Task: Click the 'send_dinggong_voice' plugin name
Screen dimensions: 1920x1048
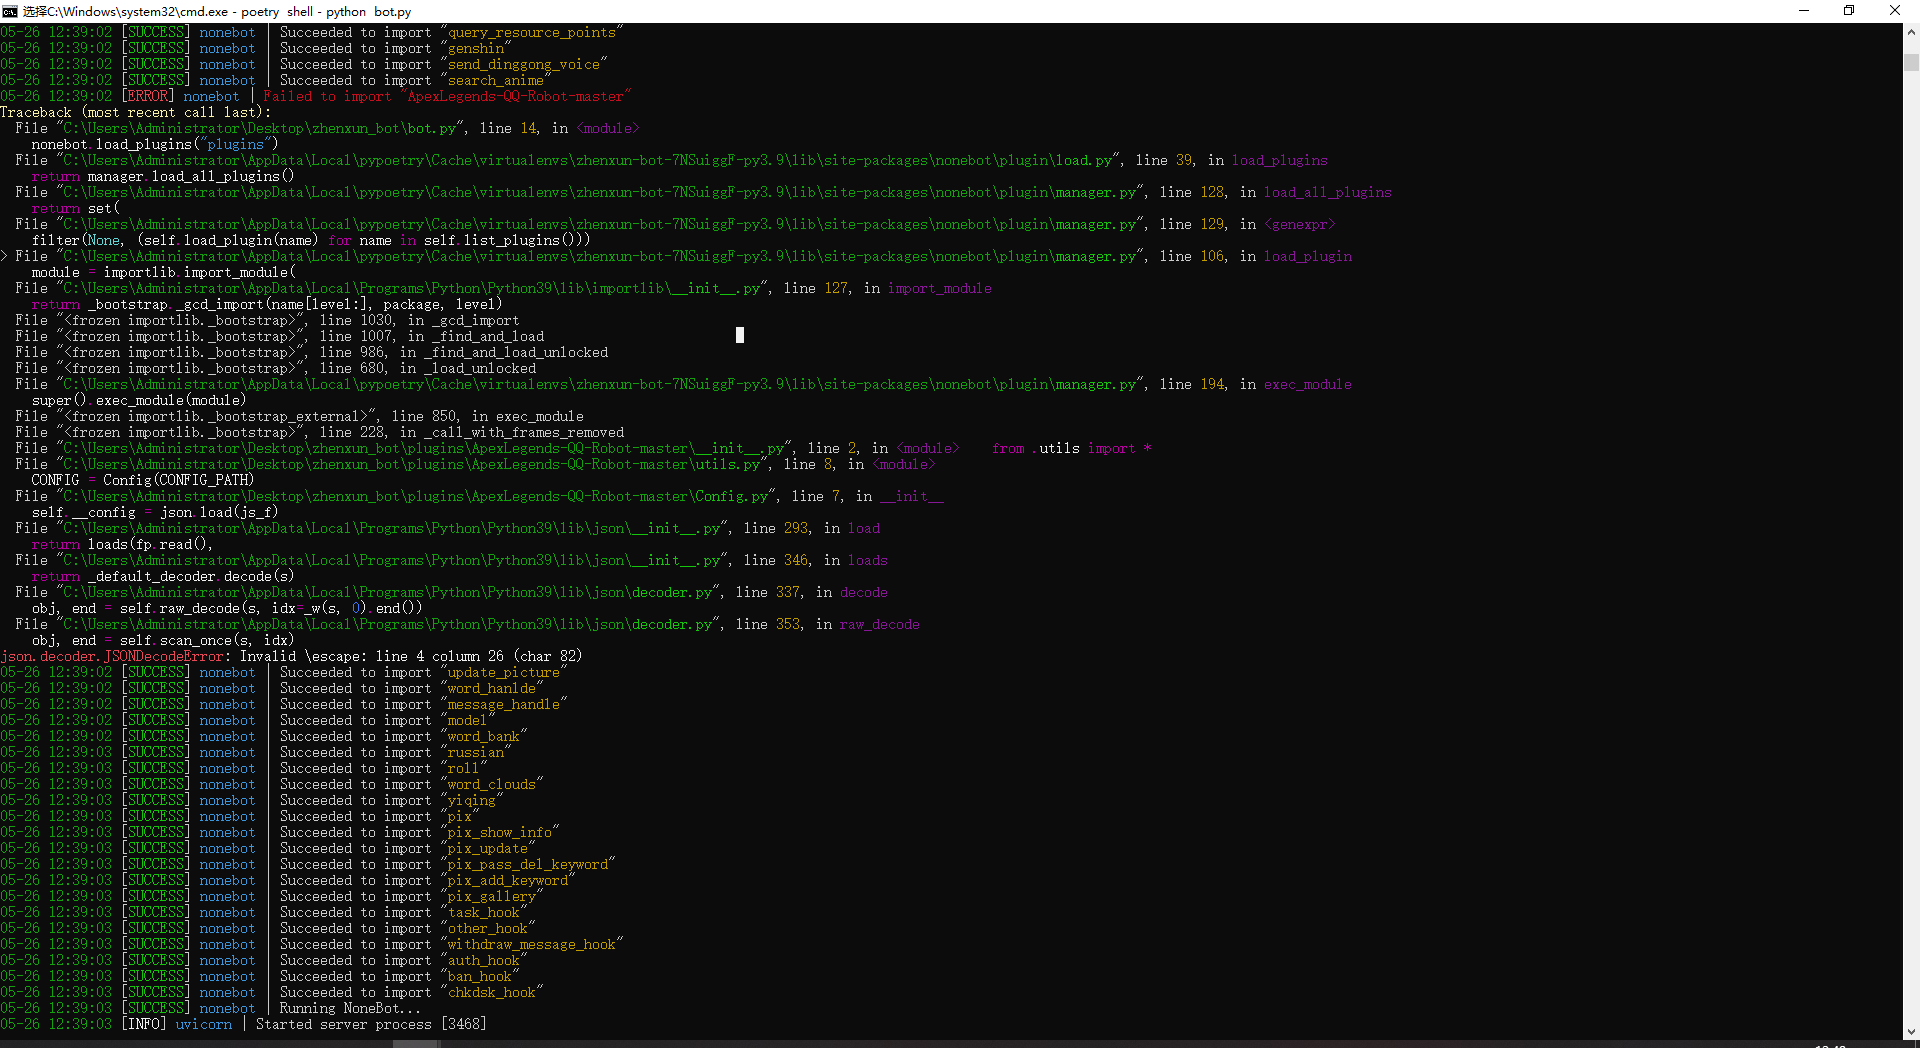Action: click(x=523, y=64)
